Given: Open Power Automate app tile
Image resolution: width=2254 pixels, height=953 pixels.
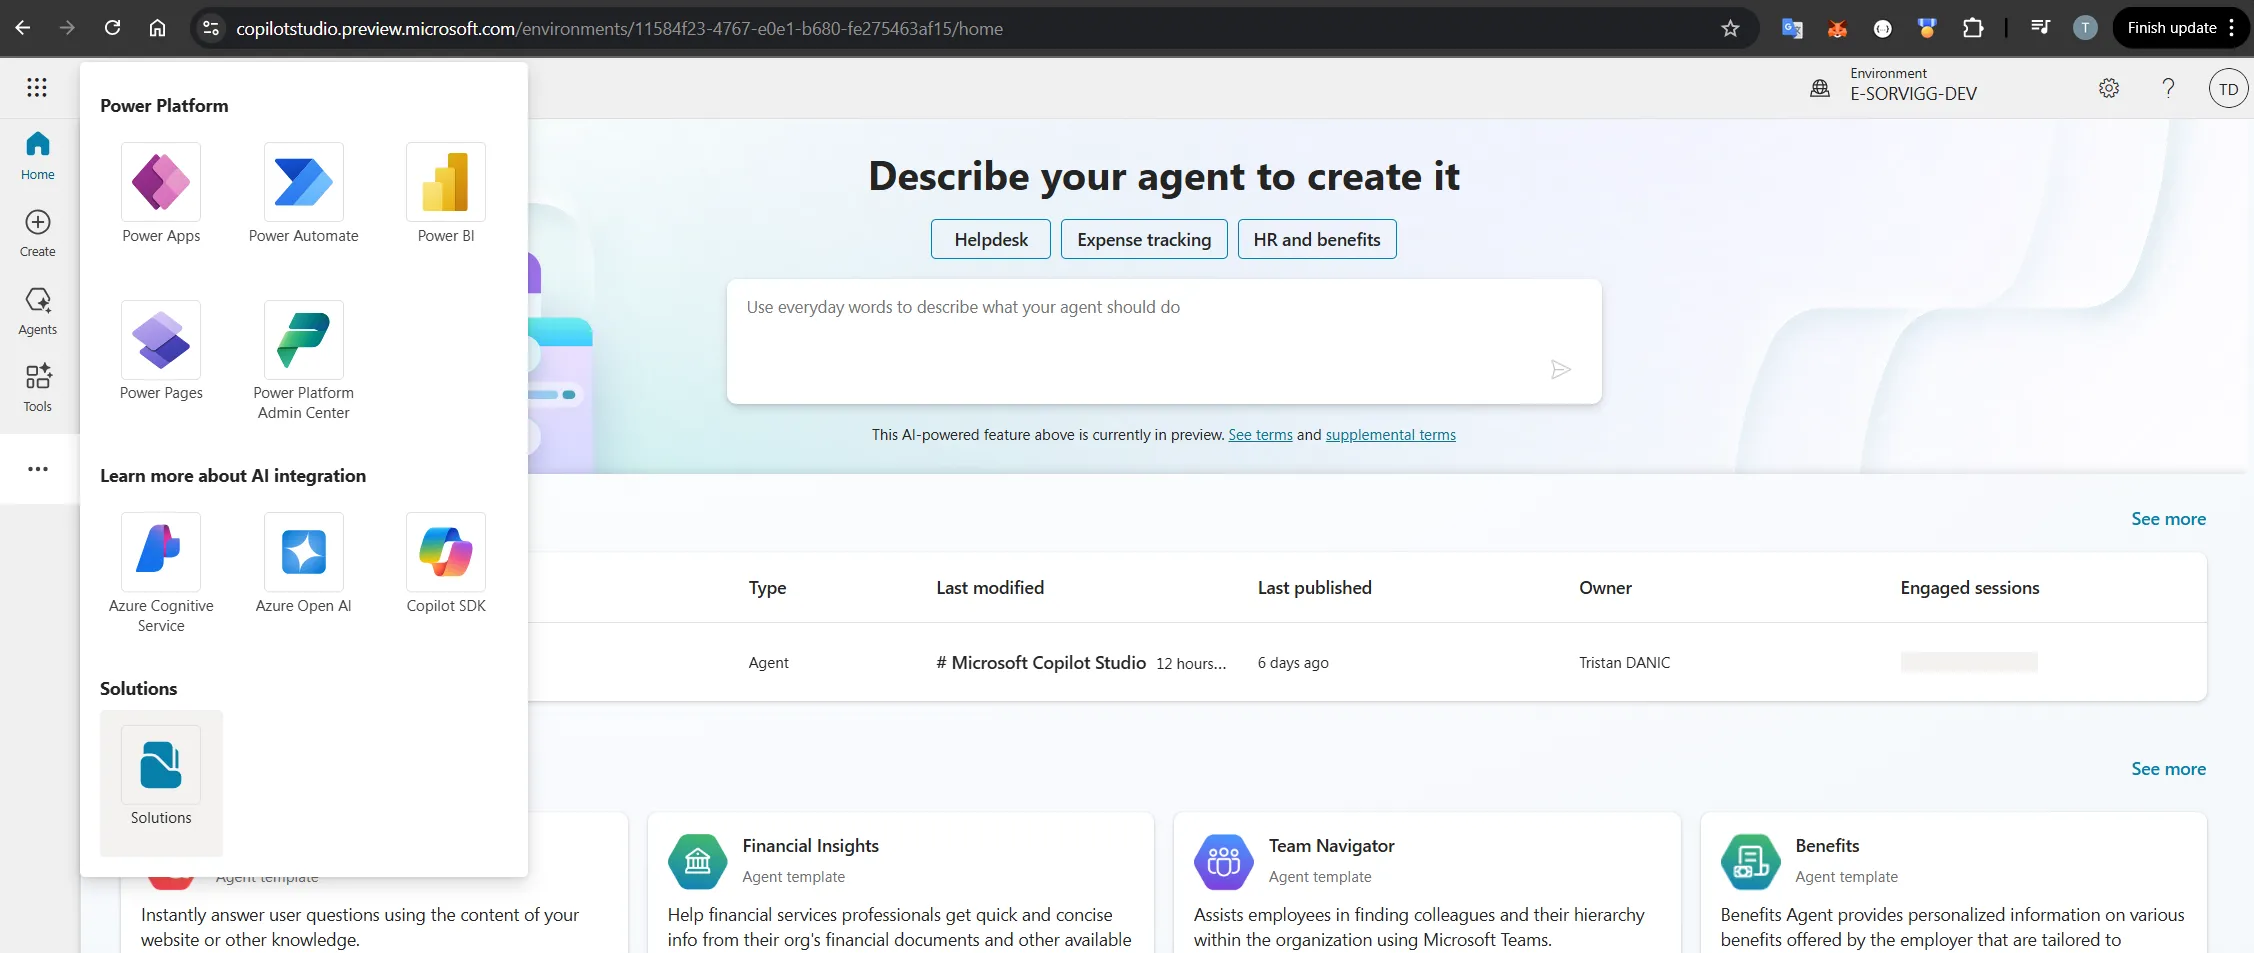Looking at the screenshot, I should tap(304, 194).
